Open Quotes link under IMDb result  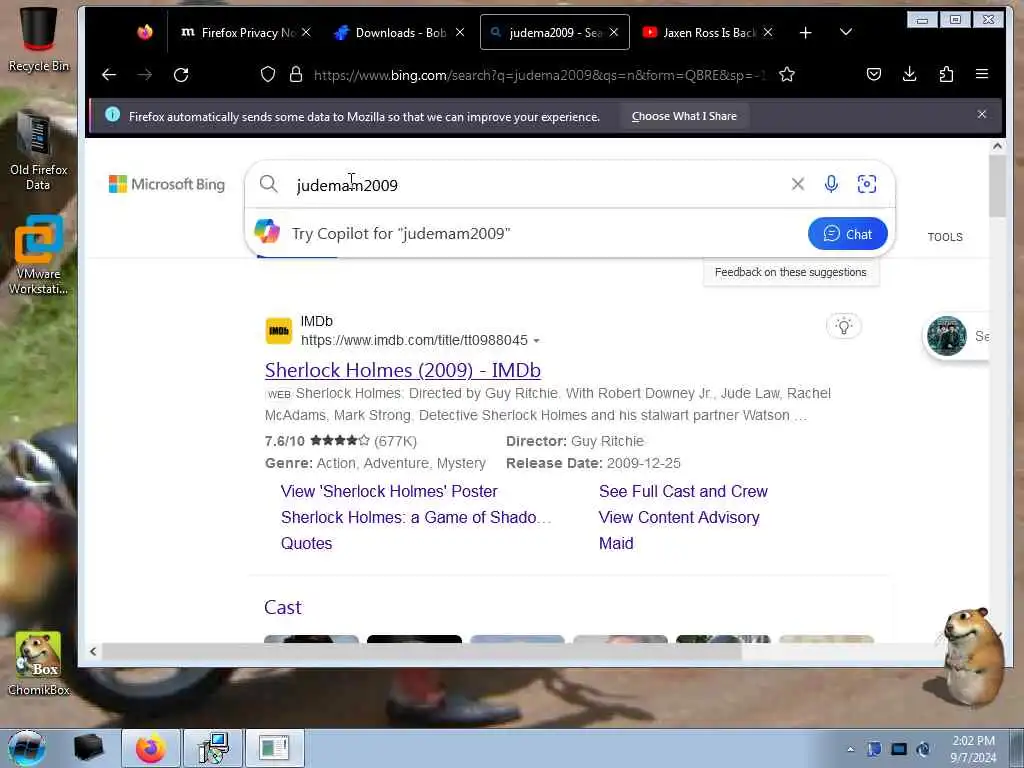coord(306,543)
